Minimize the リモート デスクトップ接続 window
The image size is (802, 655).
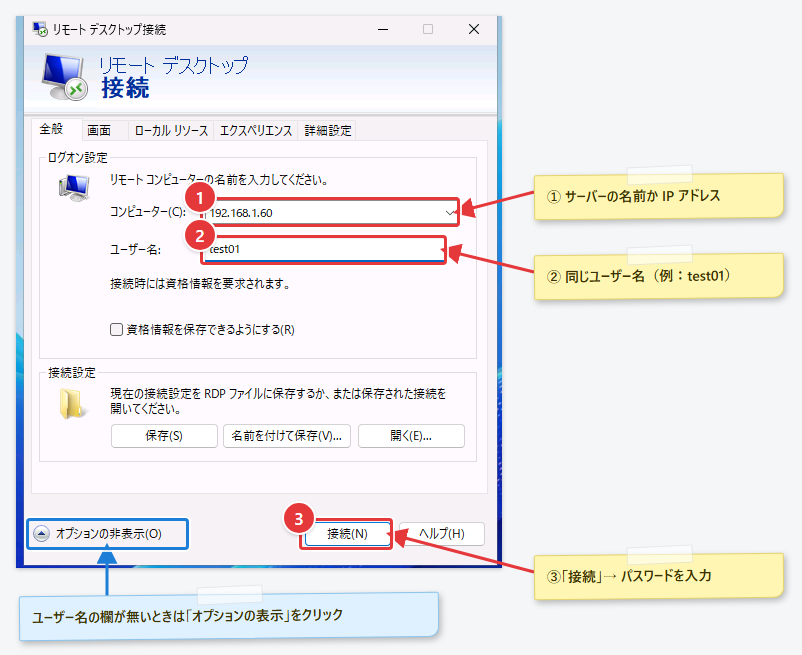tap(383, 30)
